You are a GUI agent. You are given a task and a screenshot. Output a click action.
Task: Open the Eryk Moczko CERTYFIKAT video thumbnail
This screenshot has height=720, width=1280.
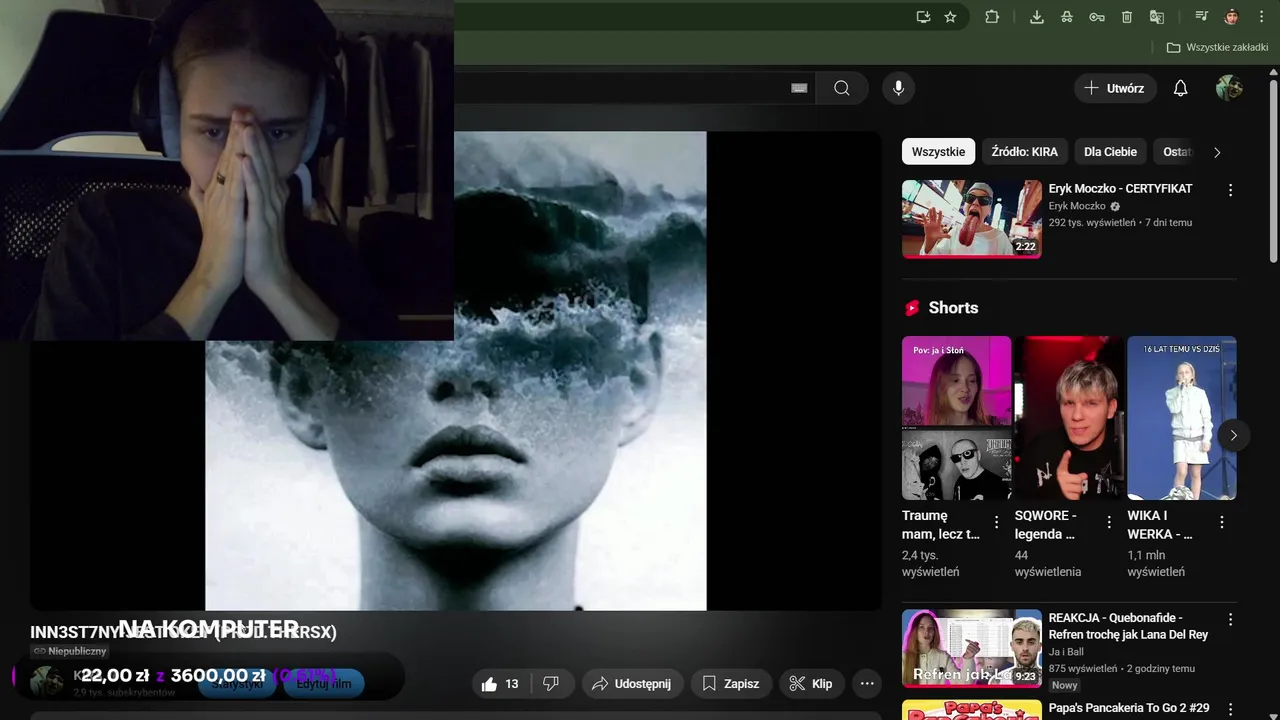click(972, 219)
